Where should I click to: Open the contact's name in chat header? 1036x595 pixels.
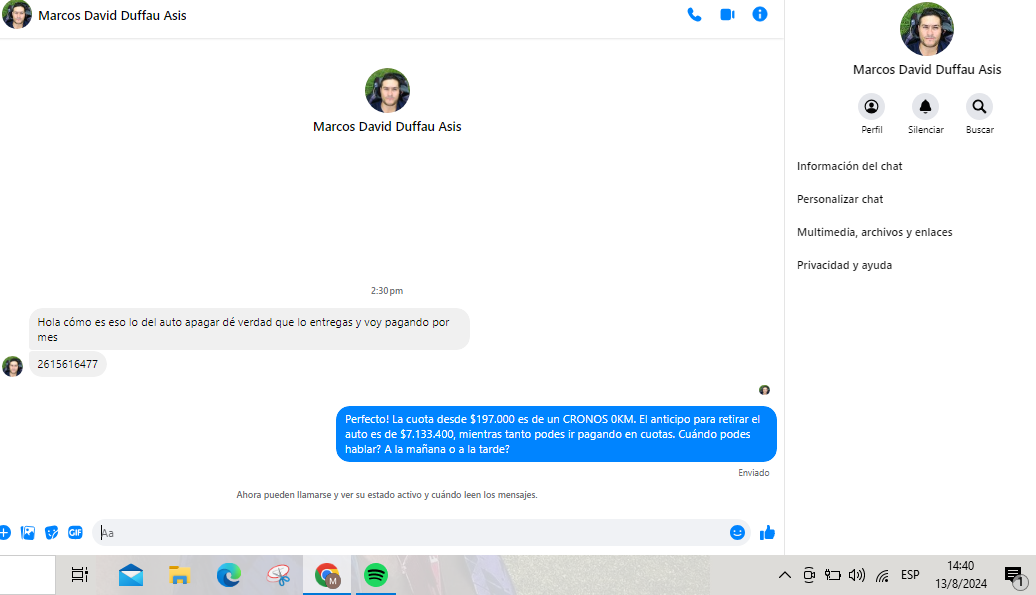click(112, 15)
